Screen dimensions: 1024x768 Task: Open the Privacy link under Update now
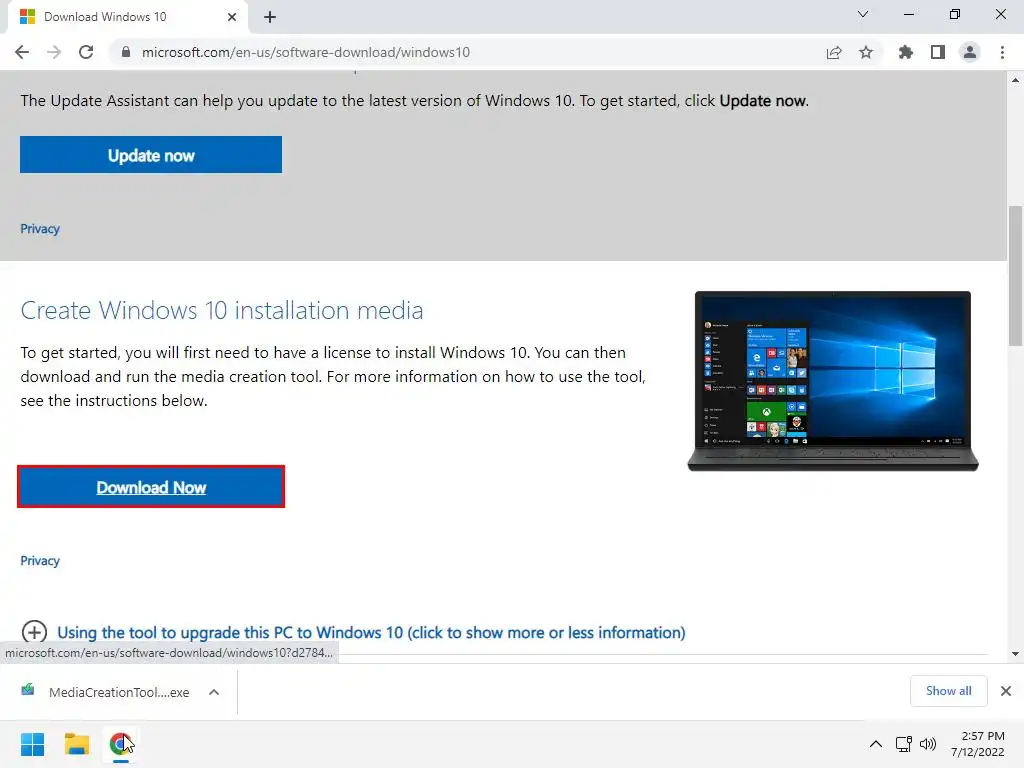point(40,229)
